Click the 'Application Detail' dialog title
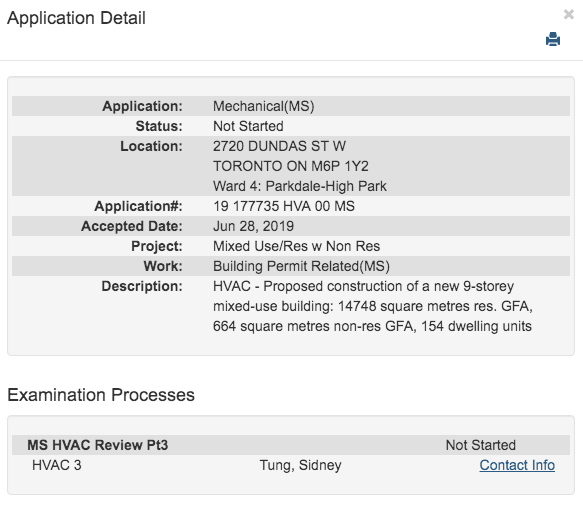Image resolution: width=583 pixels, height=515 pixels. pos(76,18)
